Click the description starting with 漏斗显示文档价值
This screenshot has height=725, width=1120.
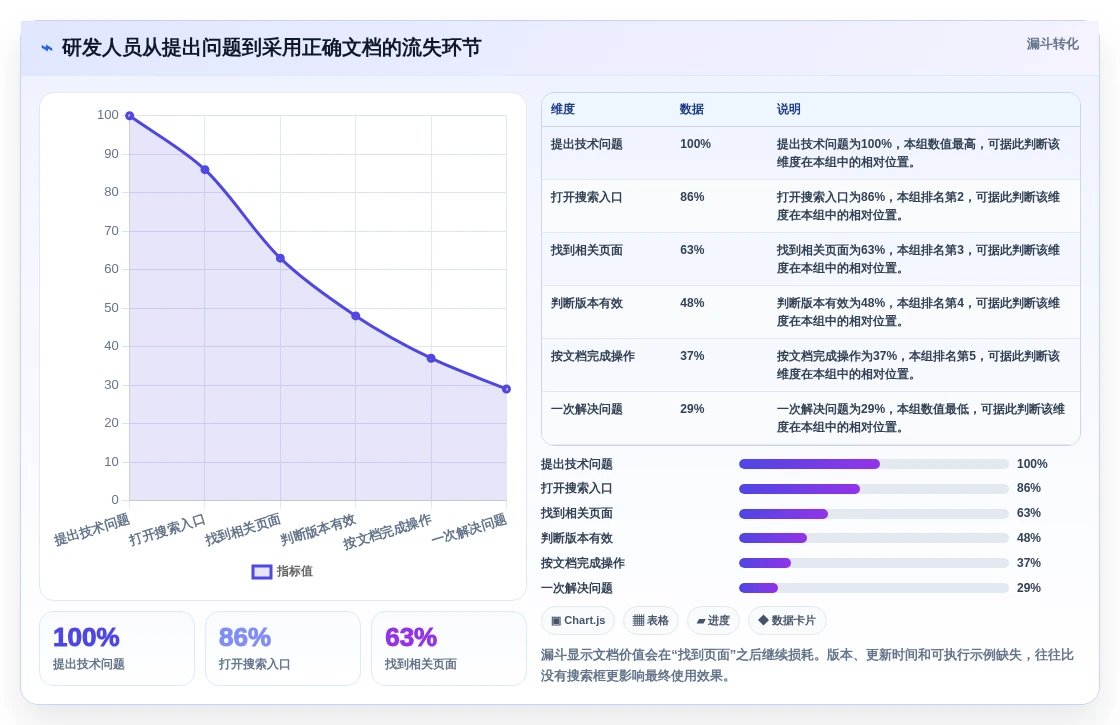coord(807,665)
